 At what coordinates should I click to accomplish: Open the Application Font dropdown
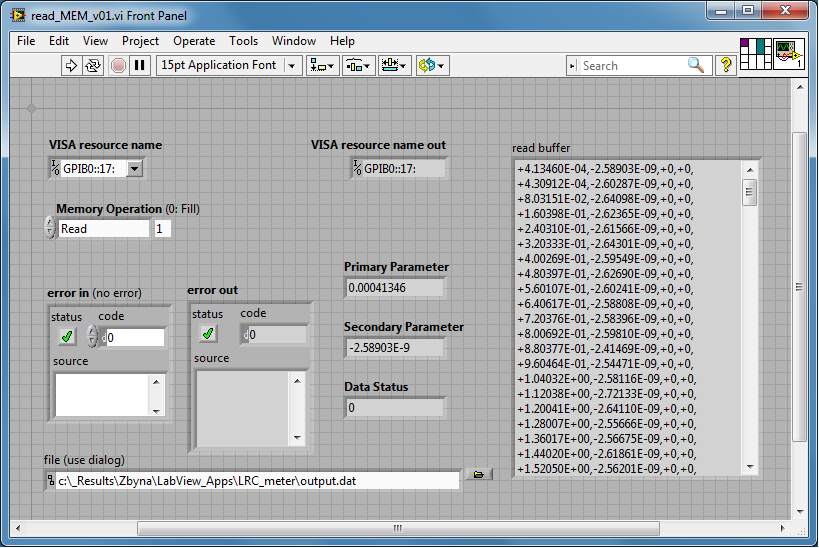[x=291, y=66]
